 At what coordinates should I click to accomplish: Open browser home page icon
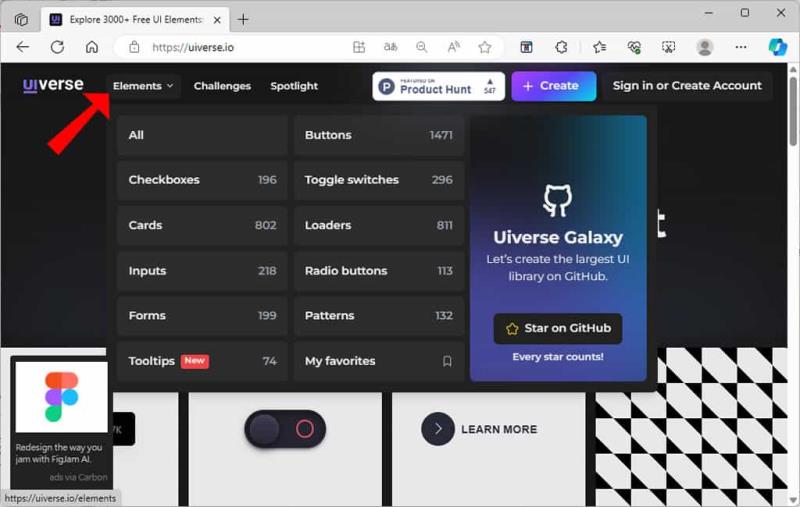click(92, 47)
